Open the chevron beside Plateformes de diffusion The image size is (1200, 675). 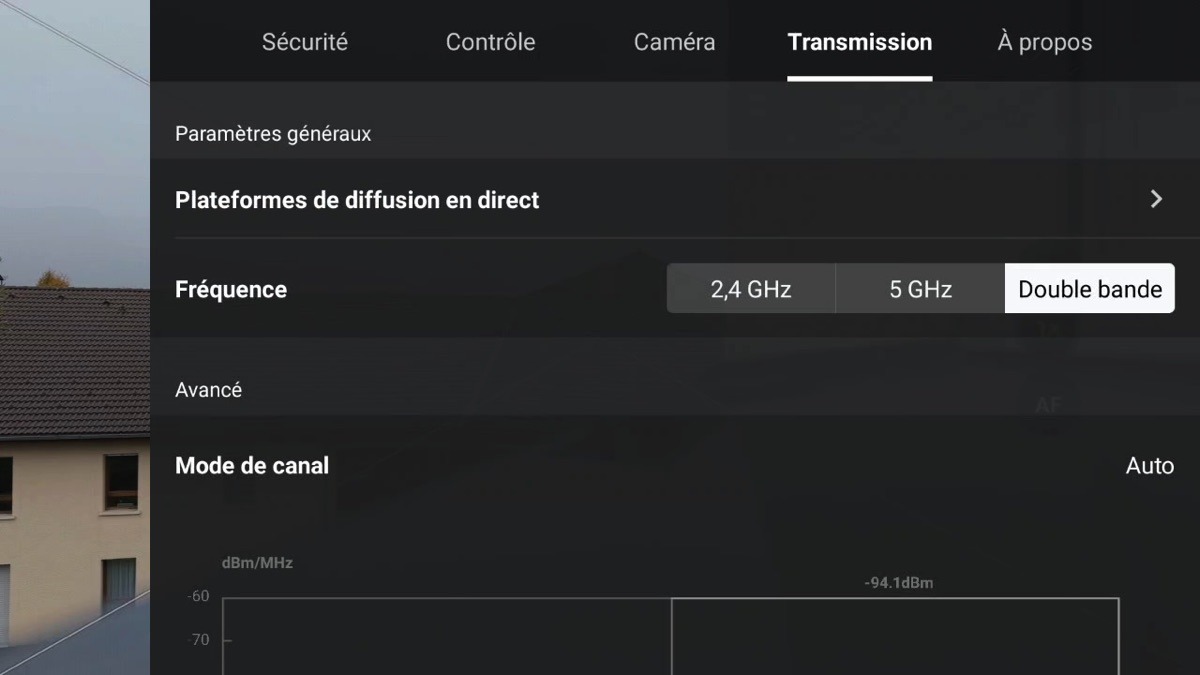point(1156,199)
